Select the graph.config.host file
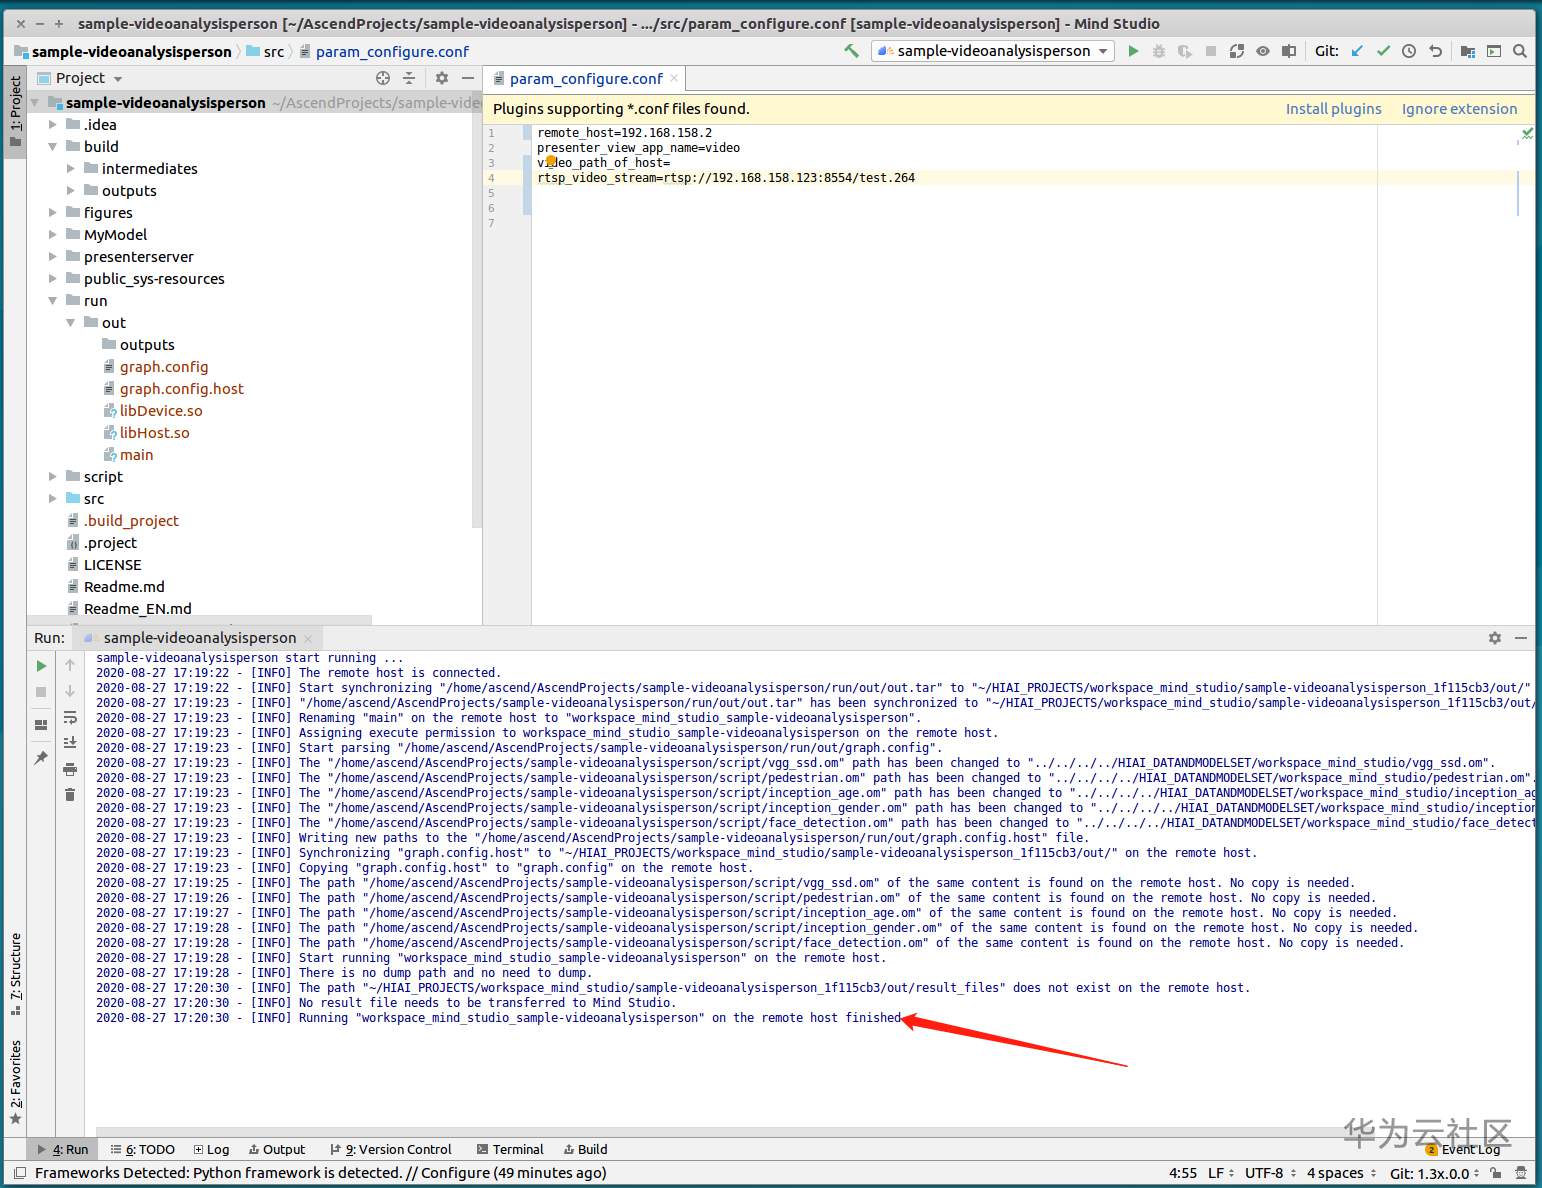 (x=182, y=389)
